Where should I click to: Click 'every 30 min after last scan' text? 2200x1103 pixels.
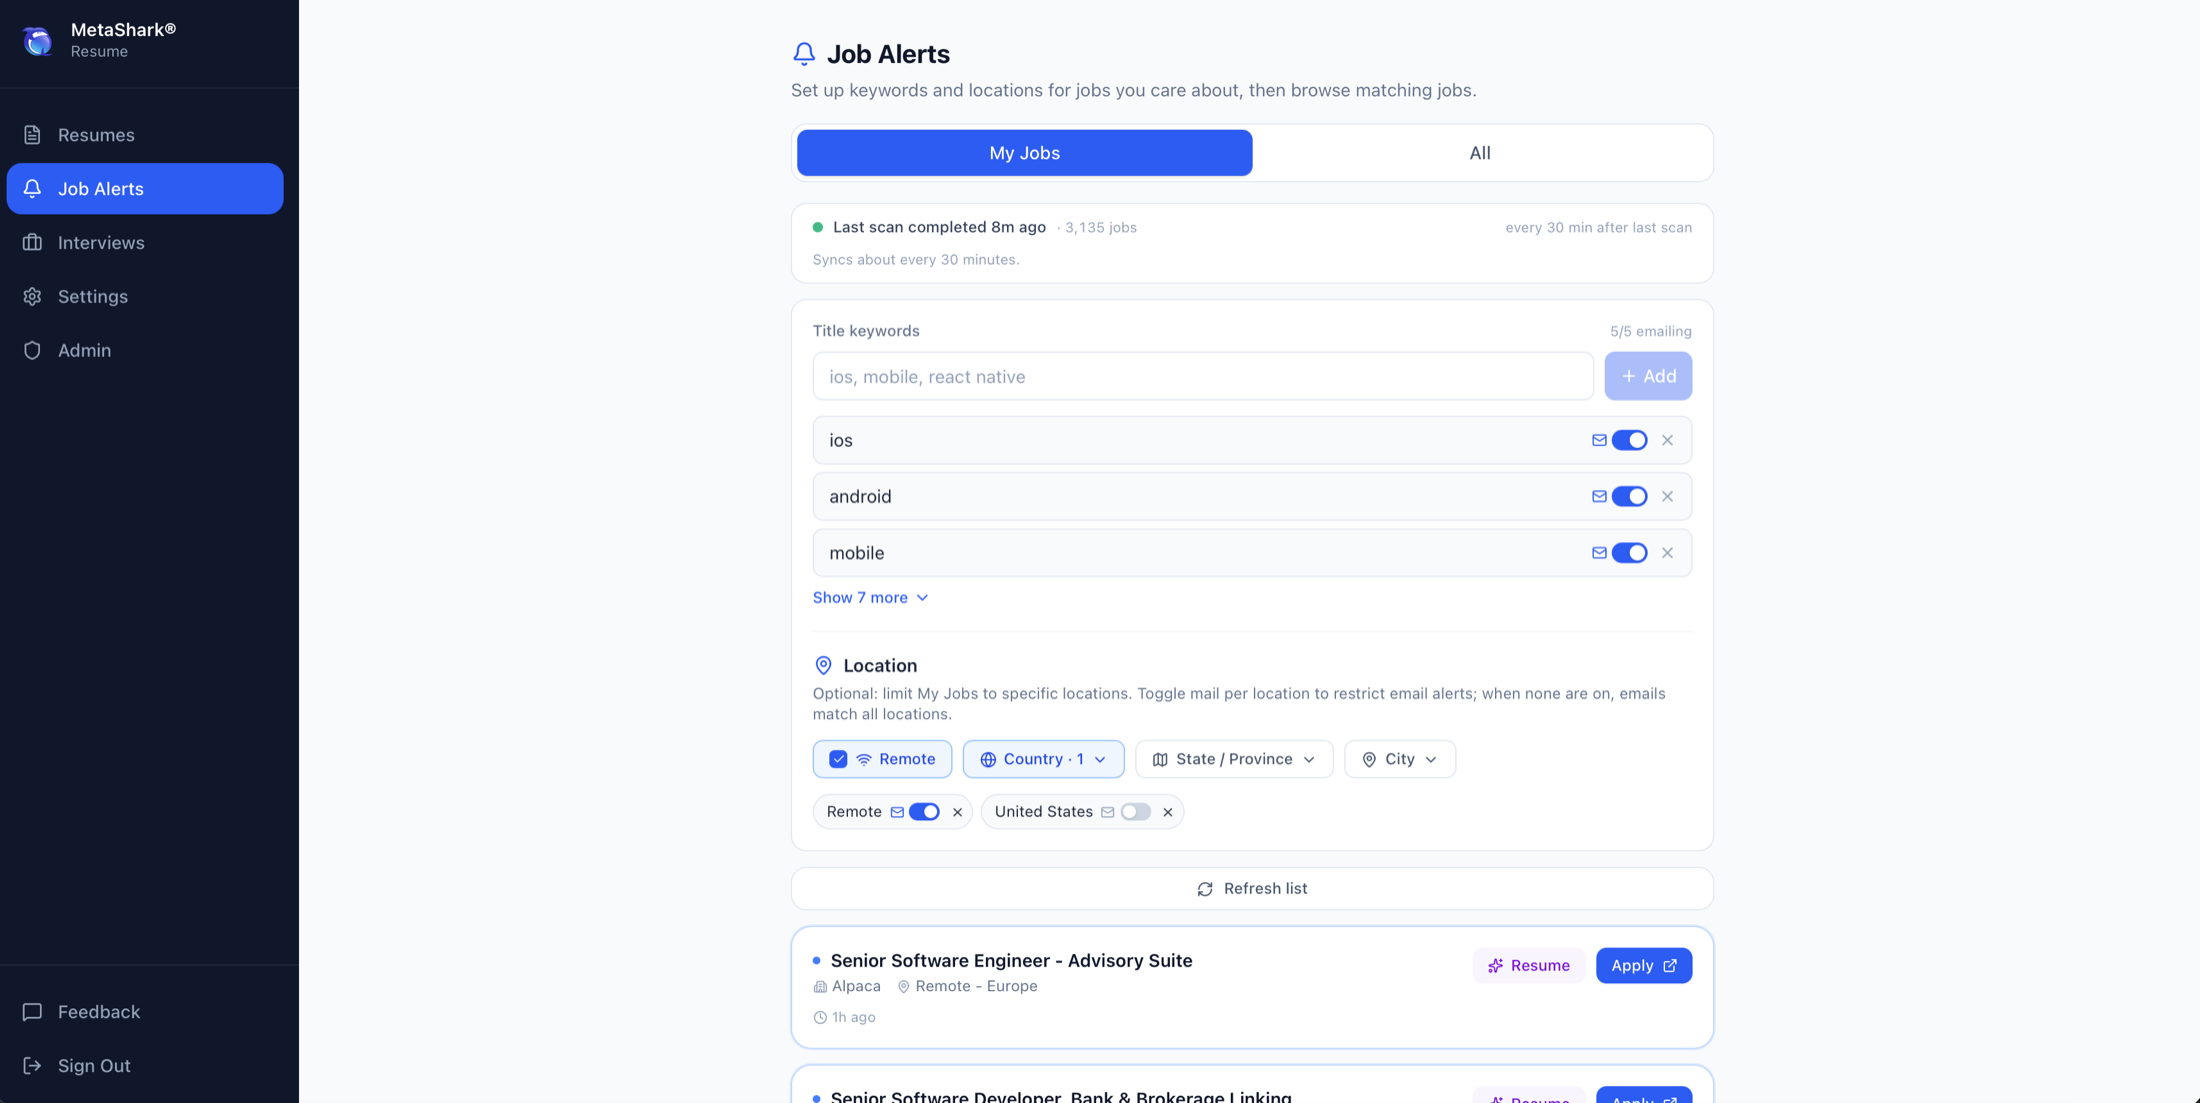(x=1598, y=227)
